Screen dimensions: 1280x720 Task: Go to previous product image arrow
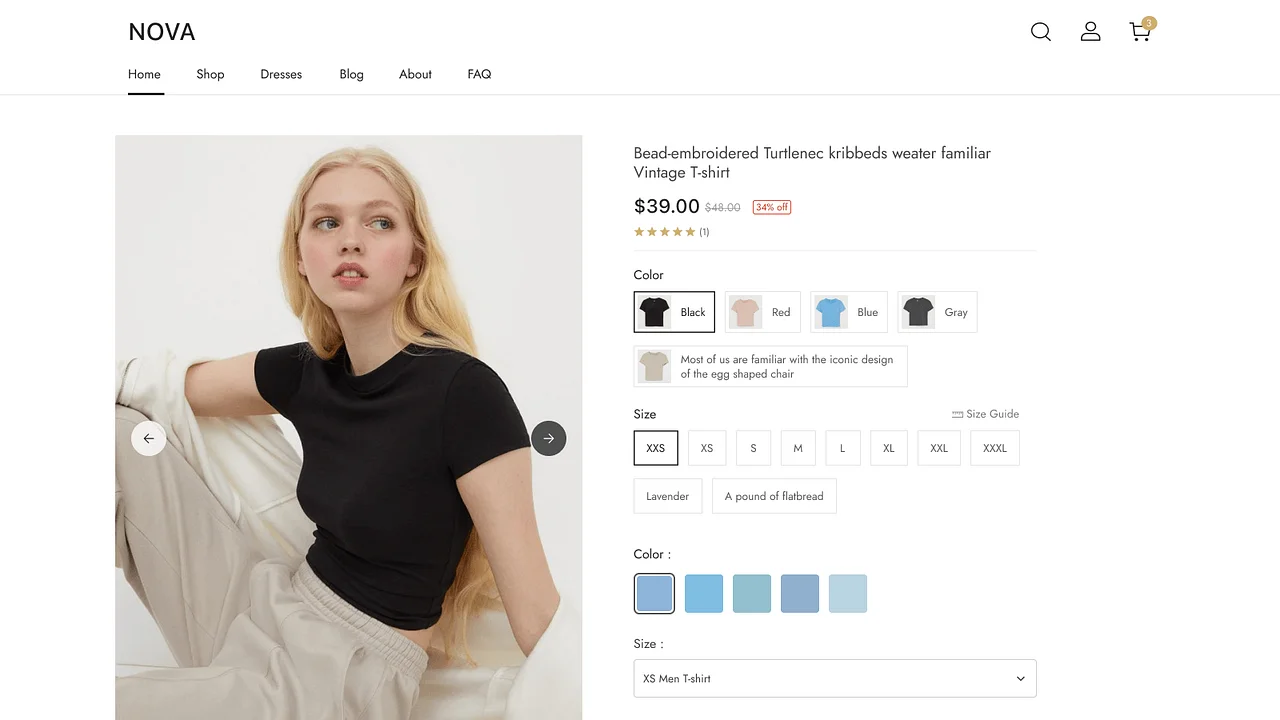(x=149, y=438)
